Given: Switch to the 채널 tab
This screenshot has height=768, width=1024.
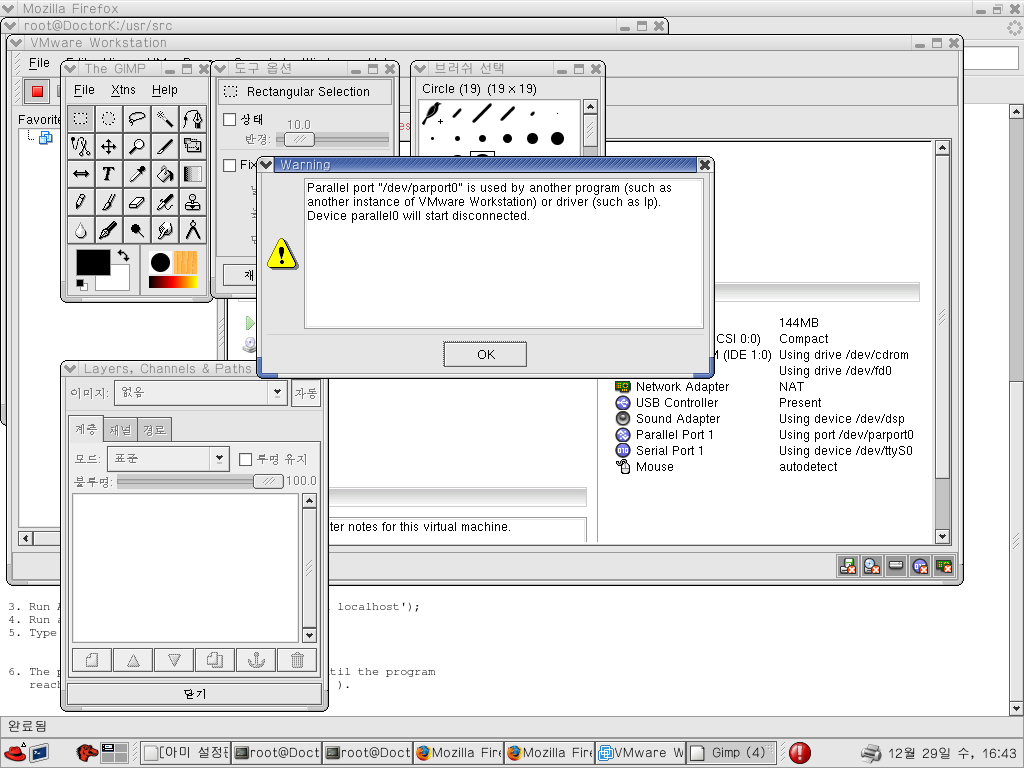Looking at the screenshot, I should pyautogui.click(x=120, y=430).
